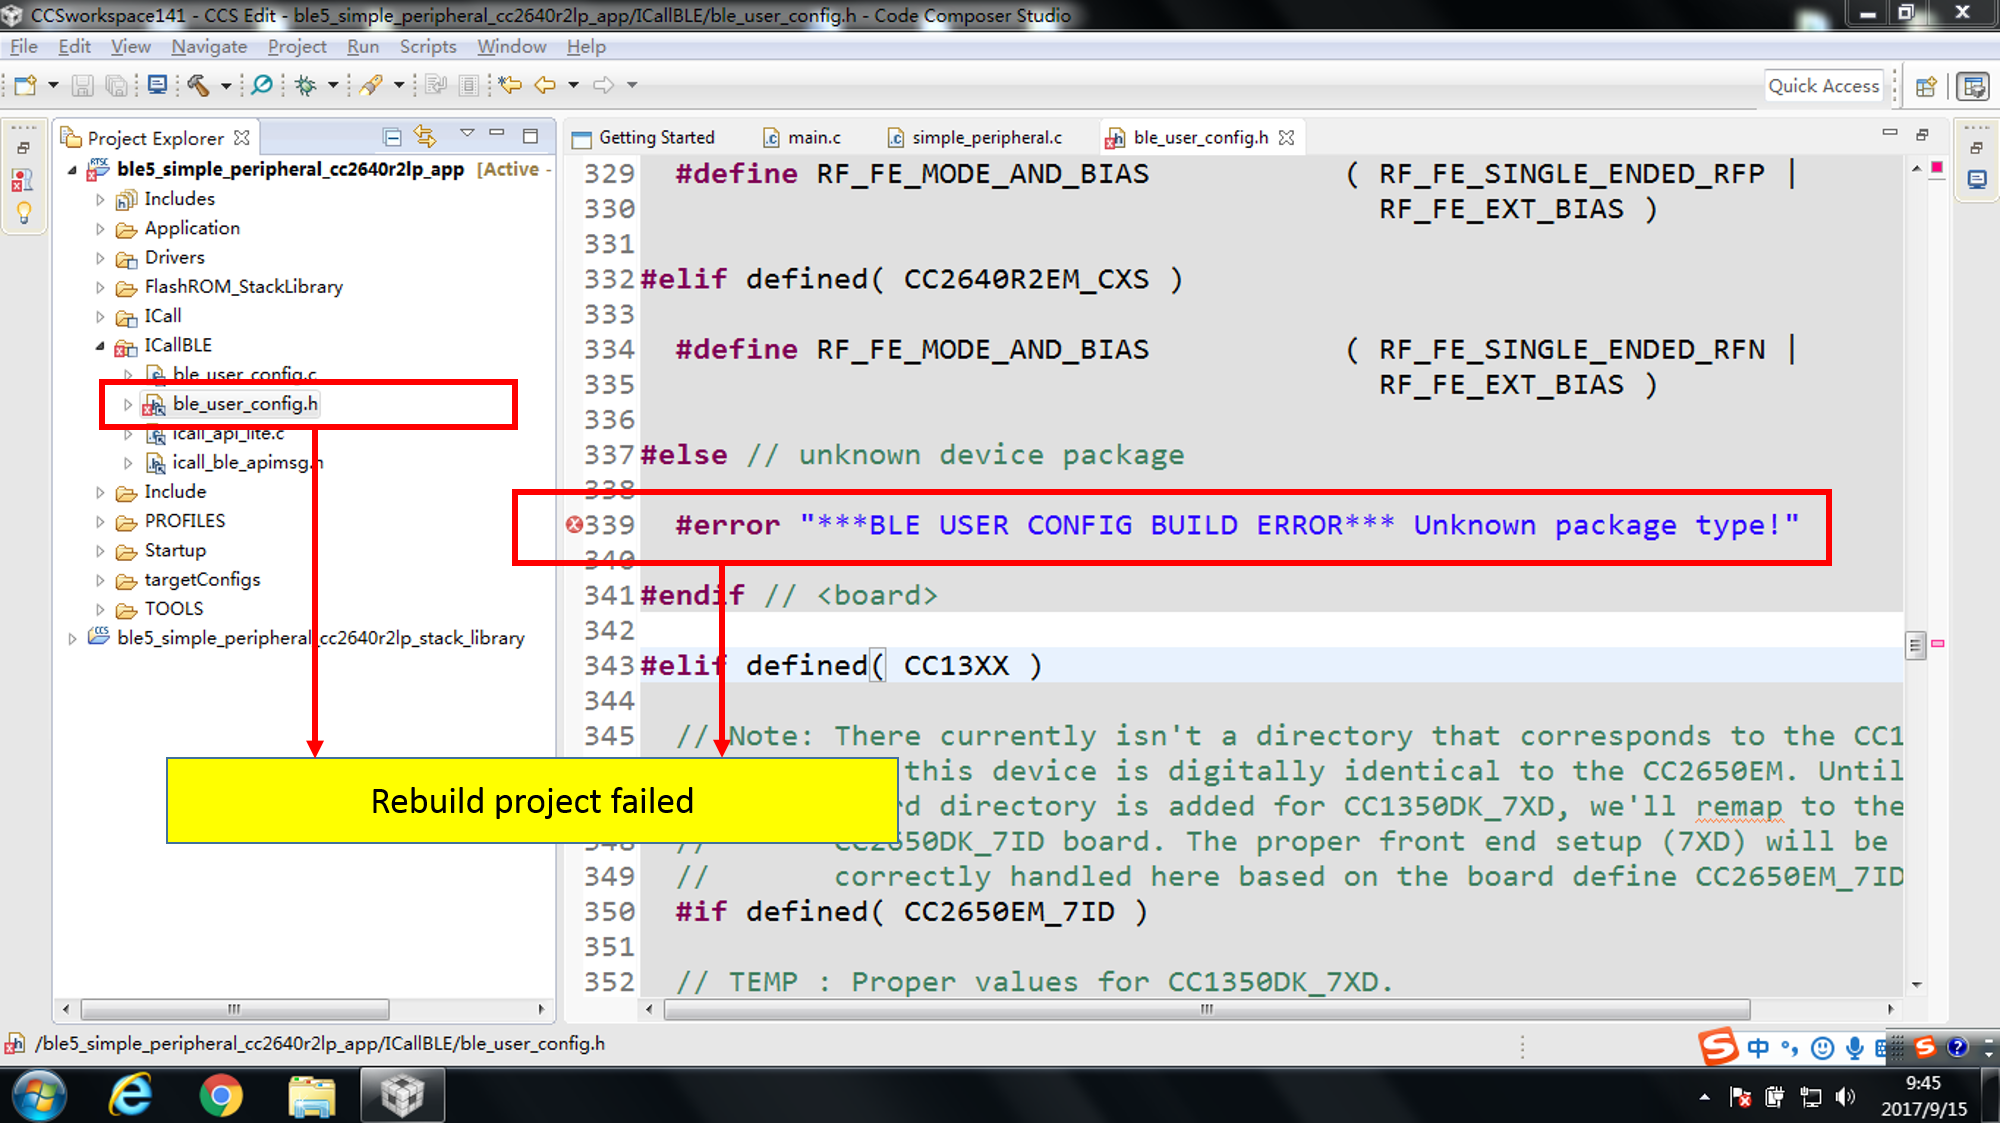Toggle Link with Editor in Project Explorer
Image resolution: width=2000 pixels, height=1123 pixels.
click(x=425, y=137)
